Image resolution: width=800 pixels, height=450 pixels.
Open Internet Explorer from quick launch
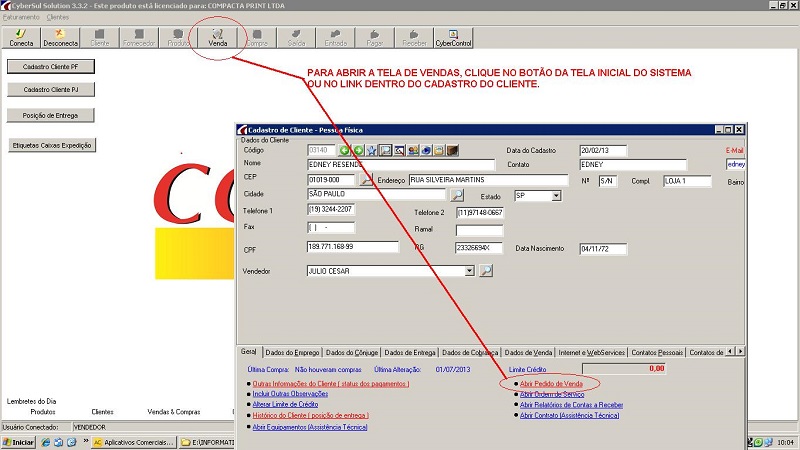[45, 442]
